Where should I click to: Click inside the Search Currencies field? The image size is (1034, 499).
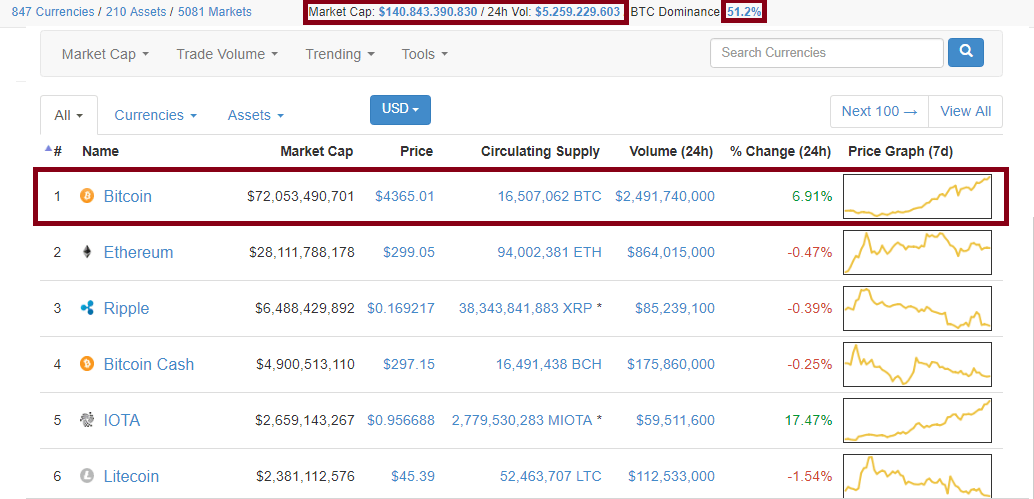pos(826,52)
